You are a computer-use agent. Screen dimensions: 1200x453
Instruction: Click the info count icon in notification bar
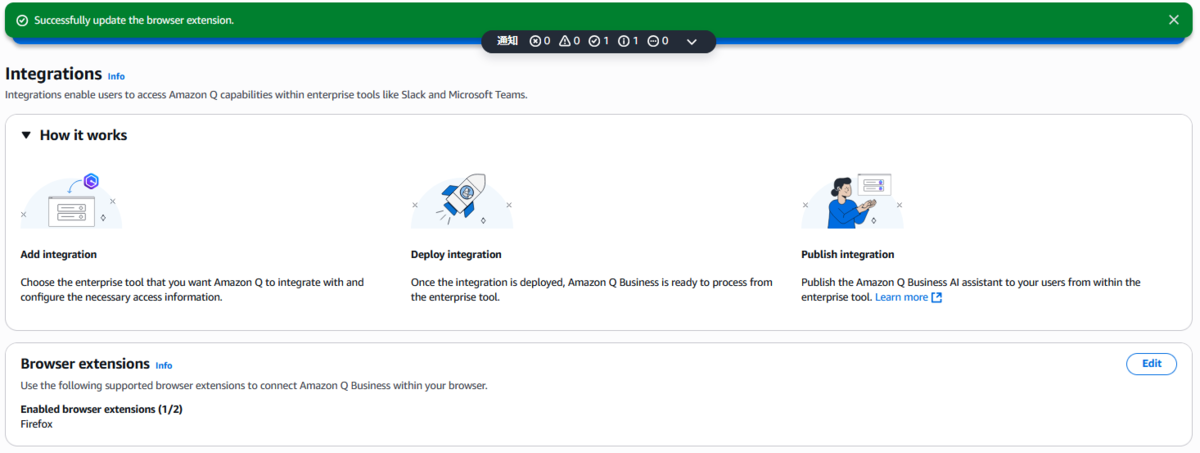pyautogui.click(x=624, y=41)
